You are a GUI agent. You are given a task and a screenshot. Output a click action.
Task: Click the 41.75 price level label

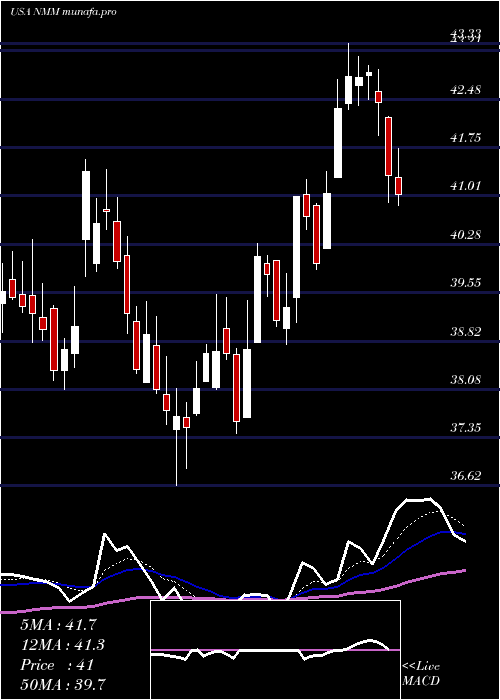(x=466, y=138)
